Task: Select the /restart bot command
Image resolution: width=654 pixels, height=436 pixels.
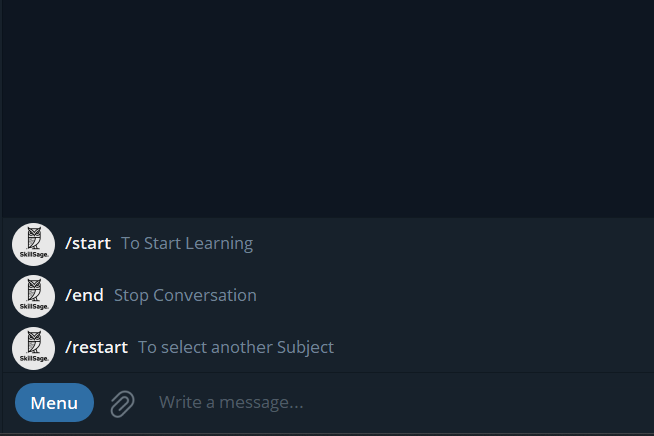Action: coord(96,348)
